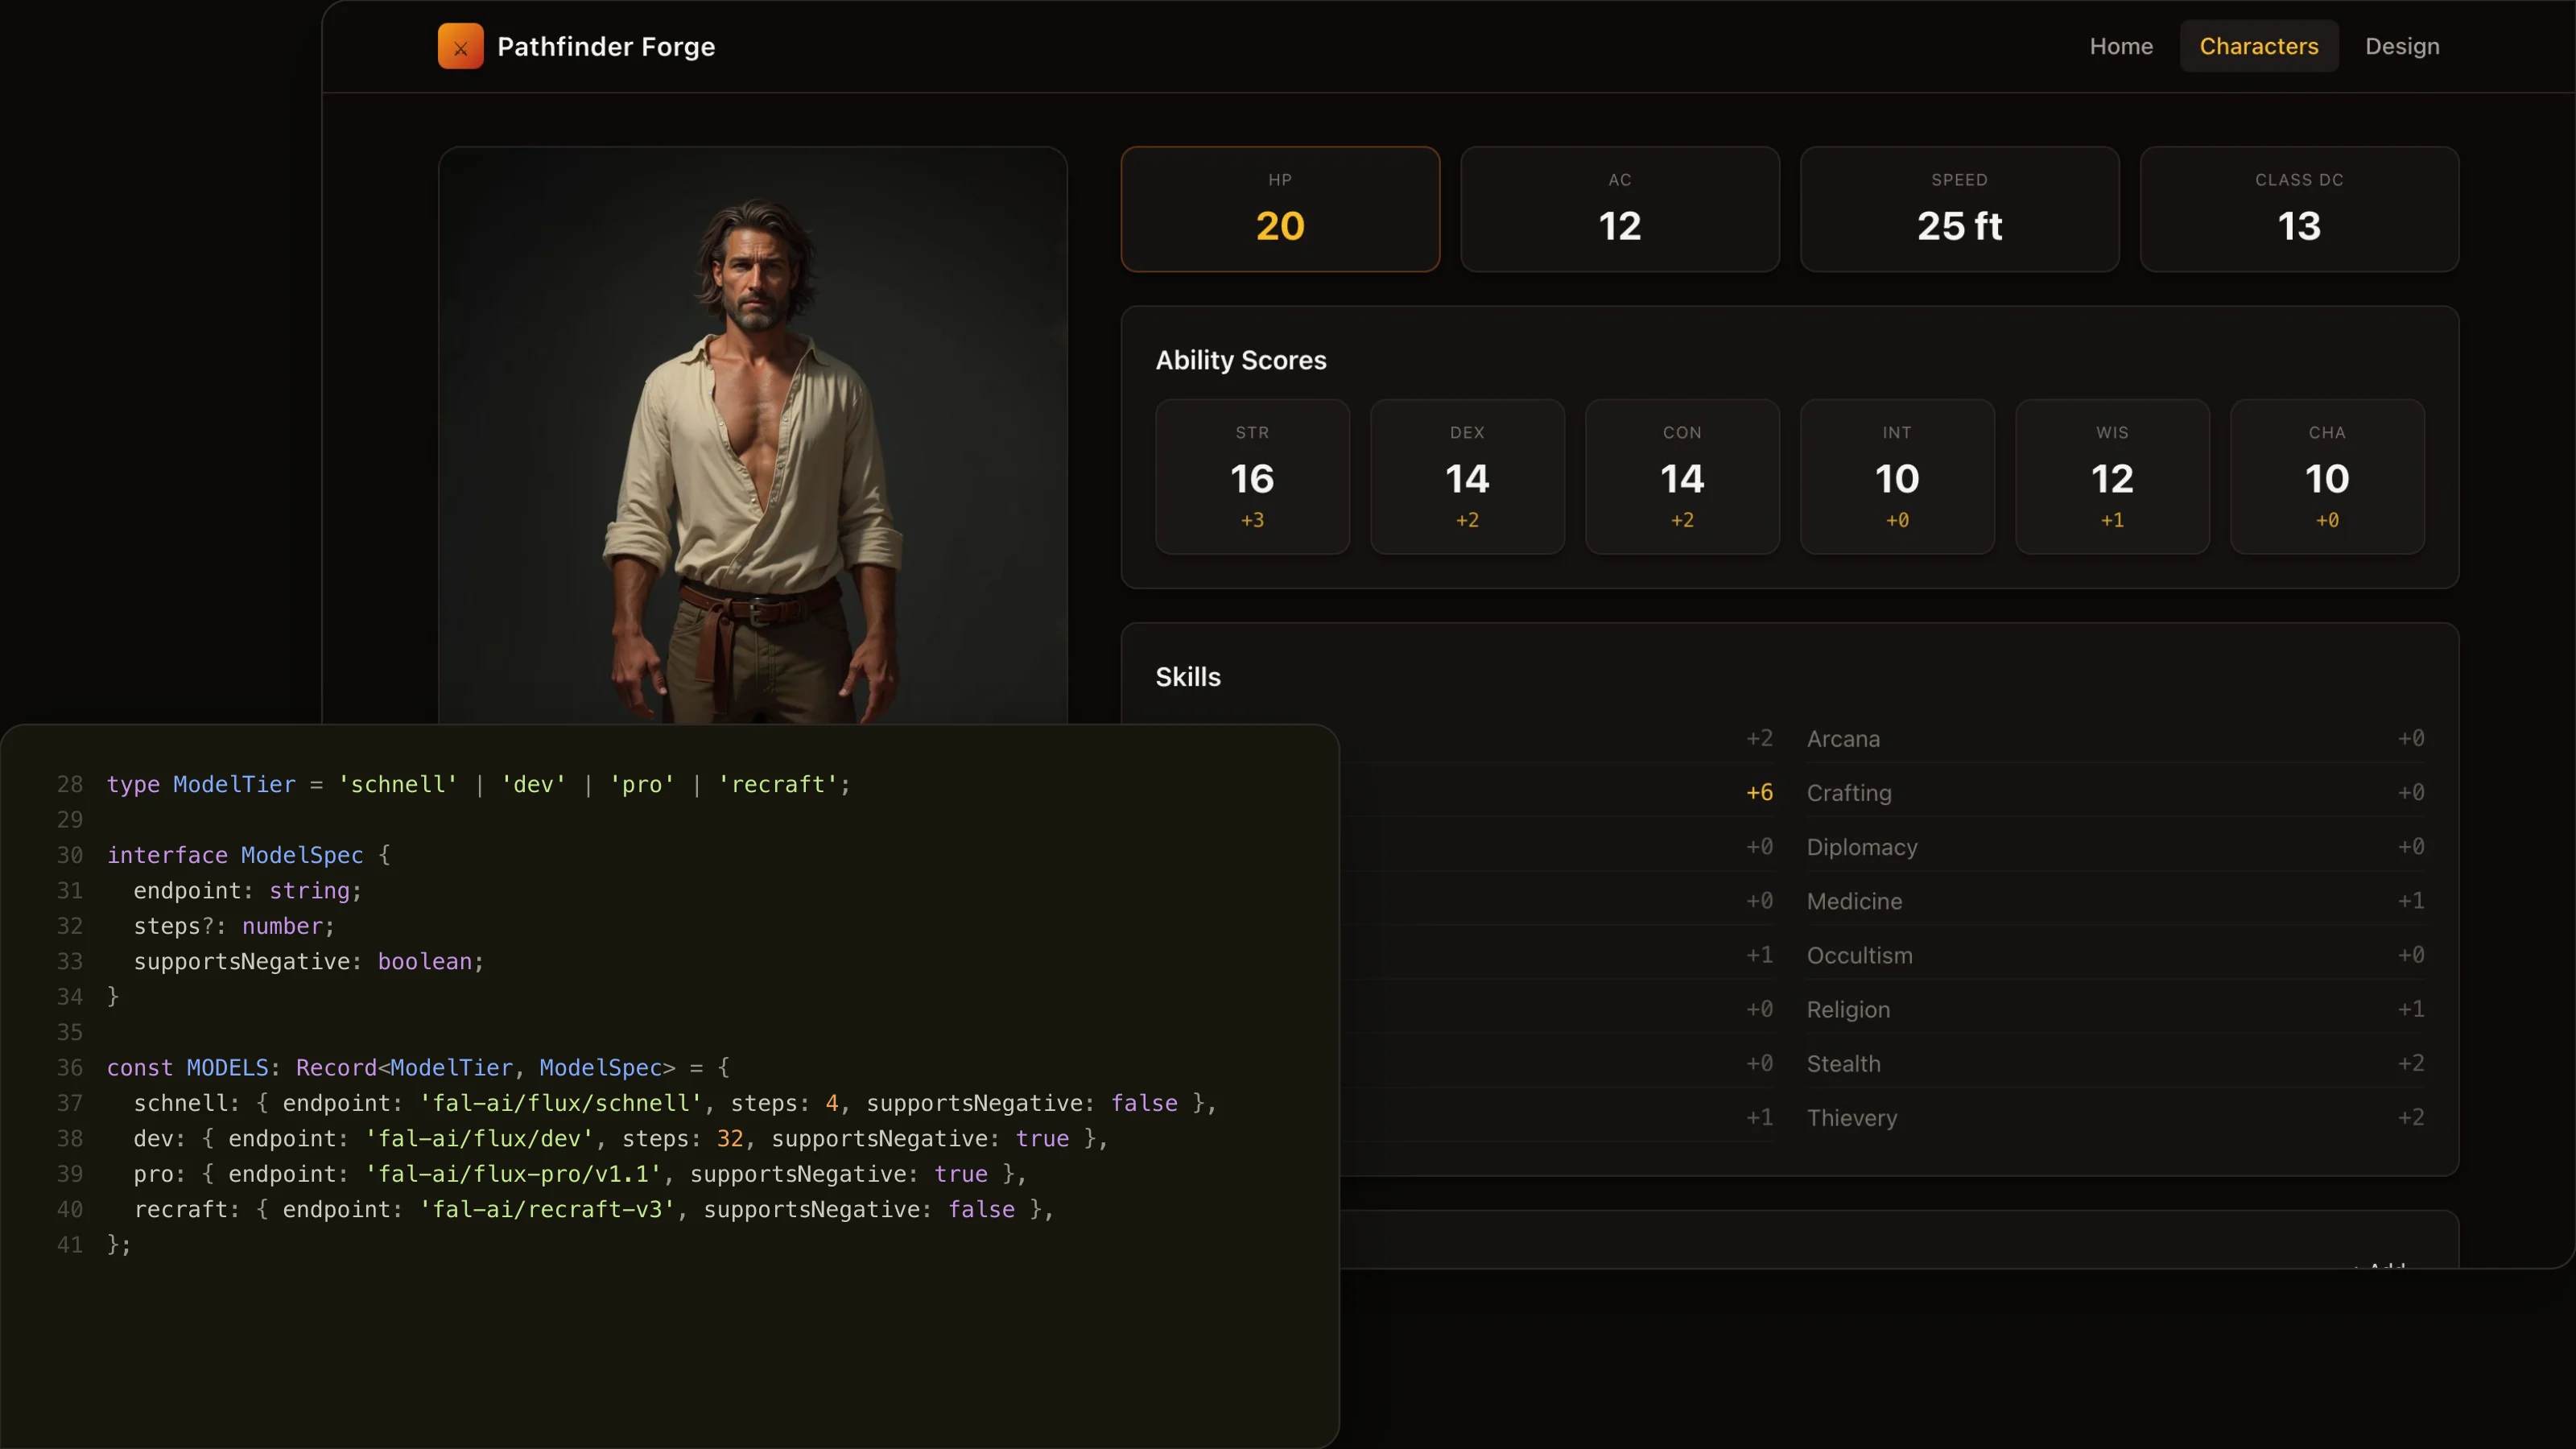Select the DEX ability score box
This screenshot has height=1449, width=2576.
[x=1467, y=477]
